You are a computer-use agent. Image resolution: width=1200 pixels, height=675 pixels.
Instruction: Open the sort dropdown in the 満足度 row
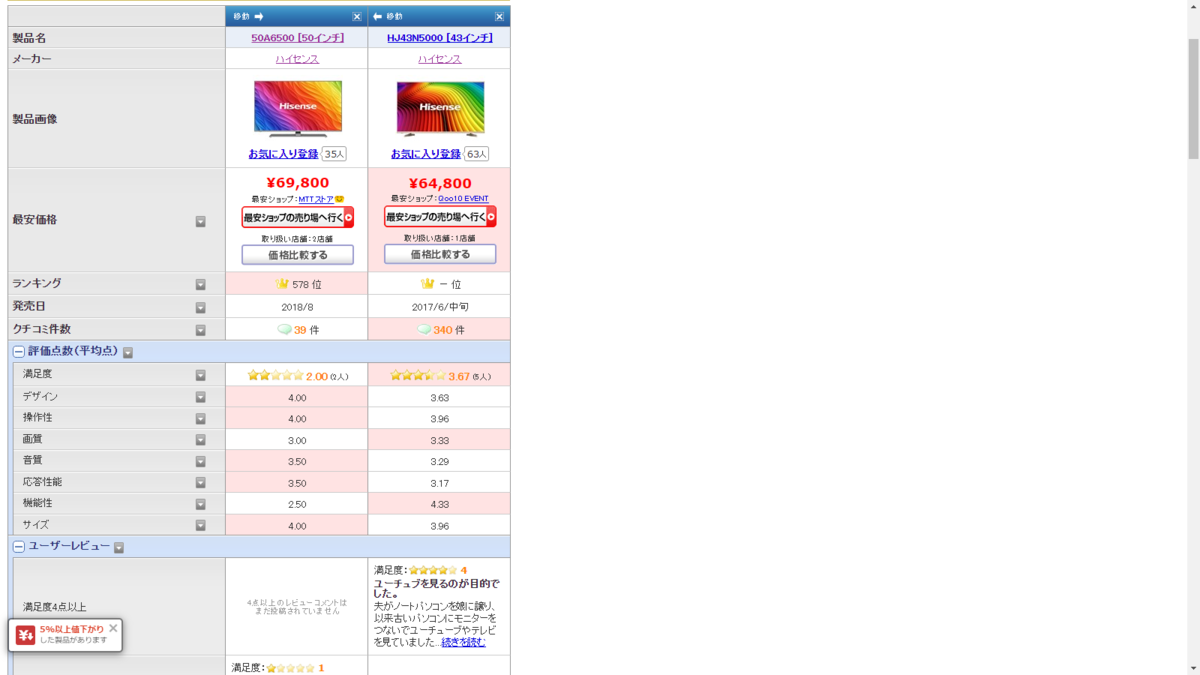[200, 375]
